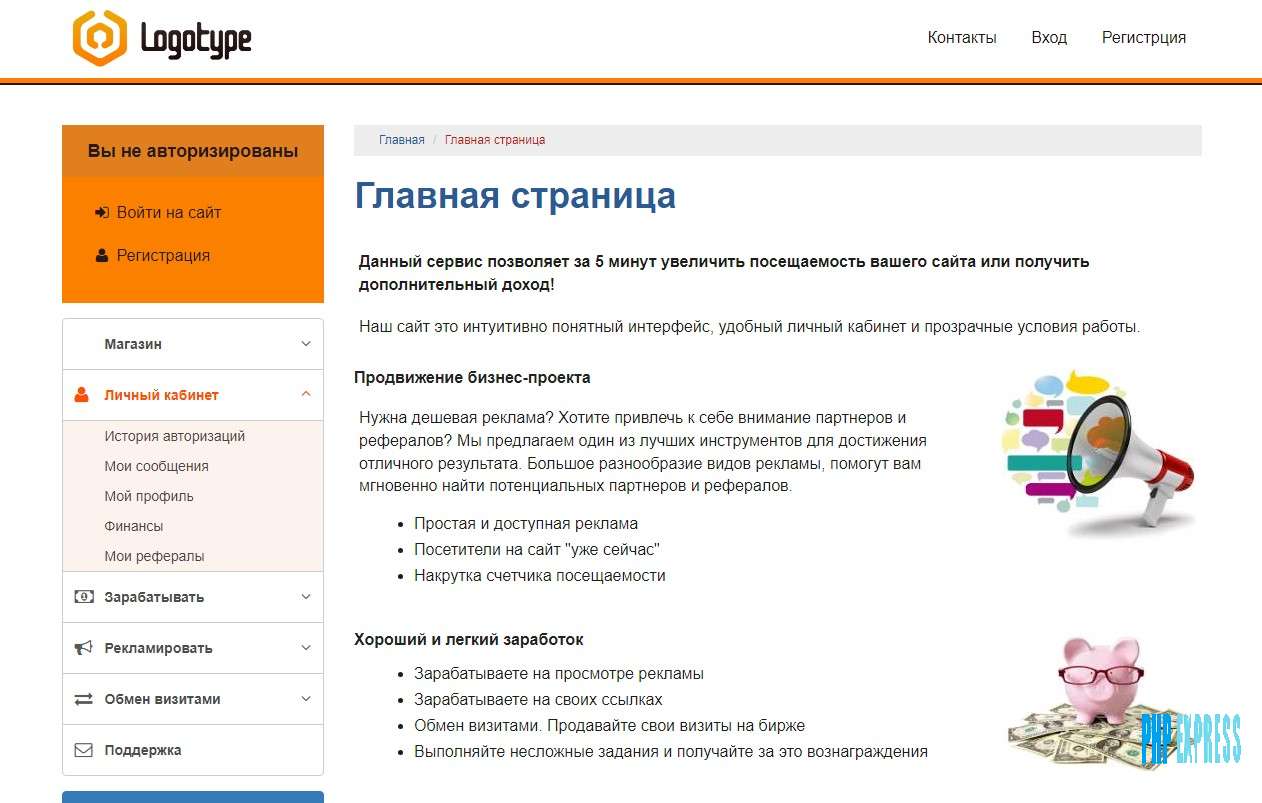Click the orange hexagon logo icon
This screenshot has height=803, width=1262.
(x=100, y=38)
